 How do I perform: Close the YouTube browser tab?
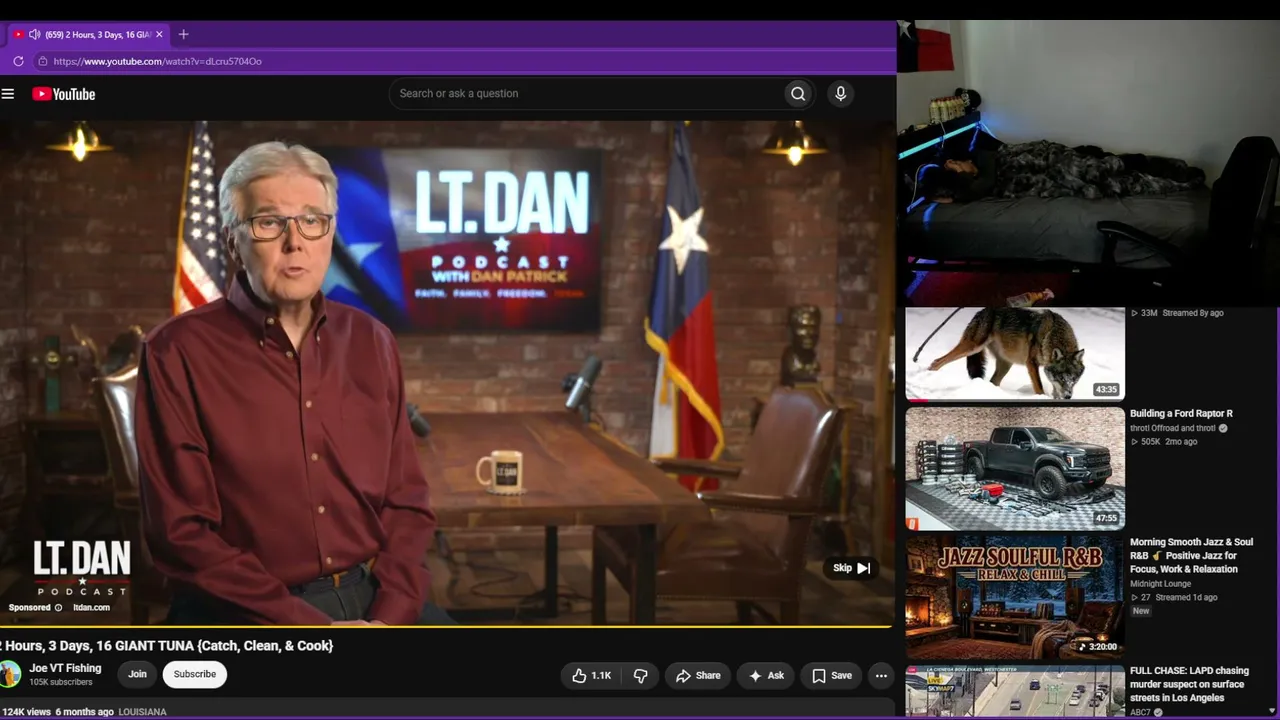159,34
